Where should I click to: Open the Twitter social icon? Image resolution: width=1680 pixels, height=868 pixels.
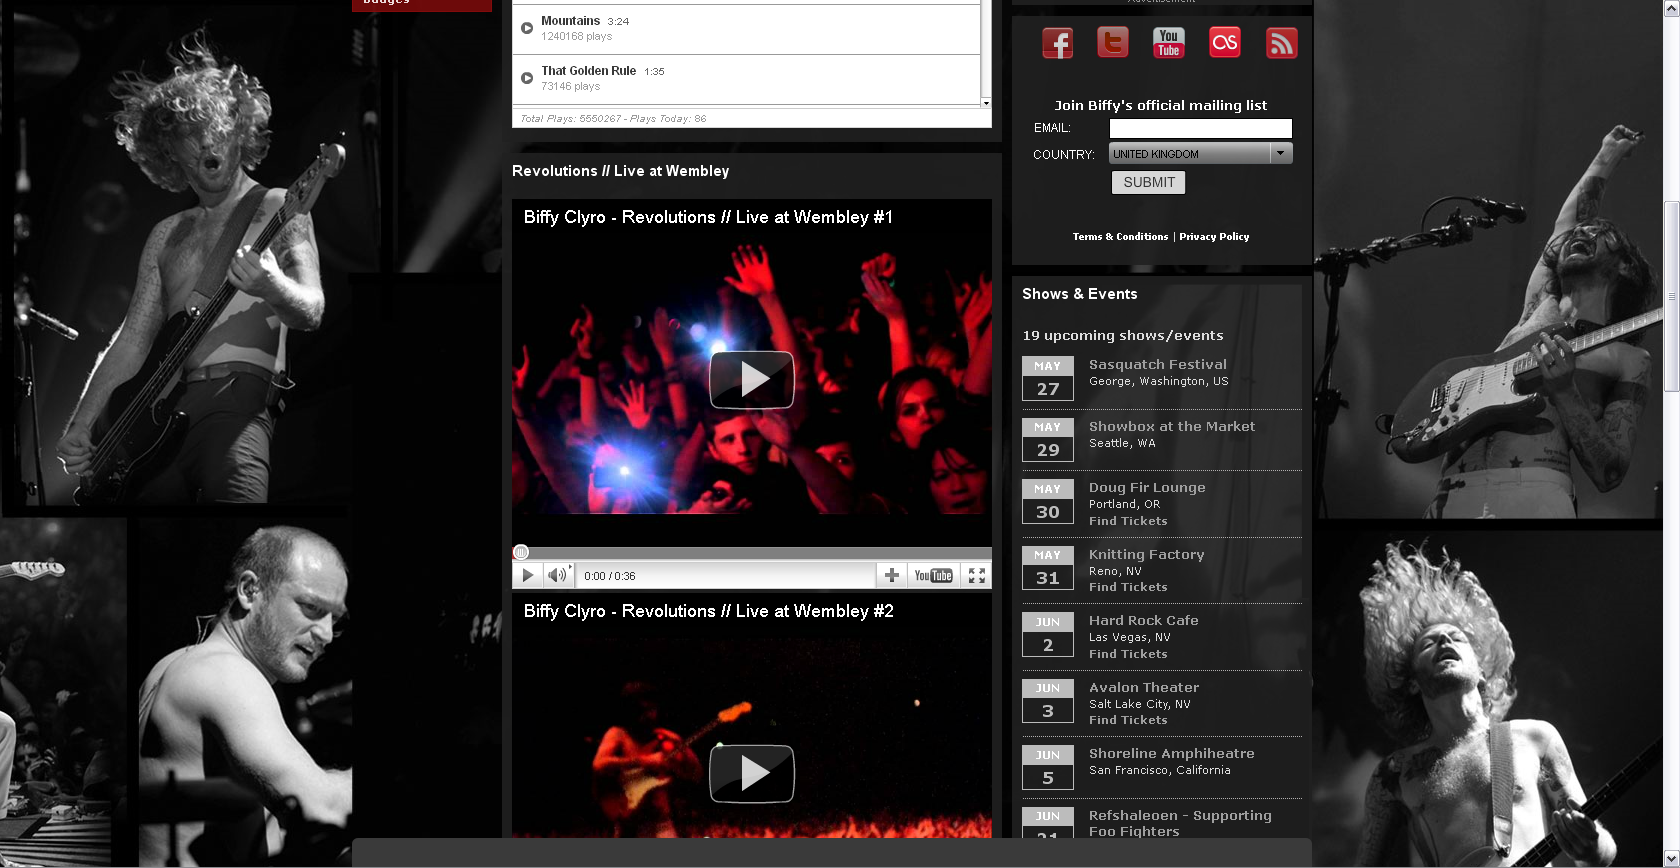tap(1113, 43)
